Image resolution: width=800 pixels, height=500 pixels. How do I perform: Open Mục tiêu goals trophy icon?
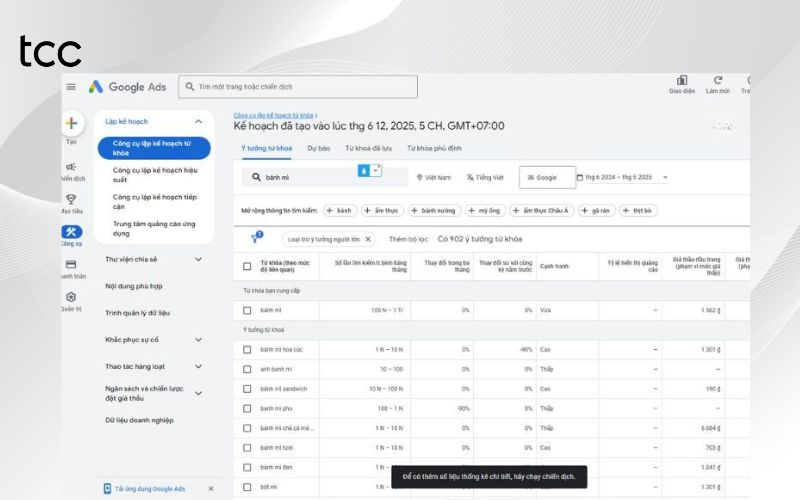71,199
